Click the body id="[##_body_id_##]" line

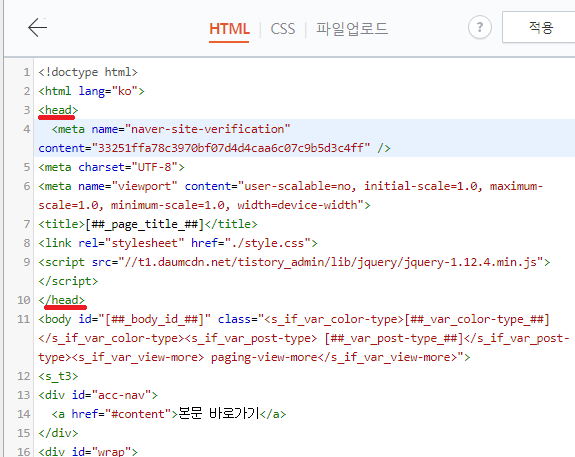(294, 319)
